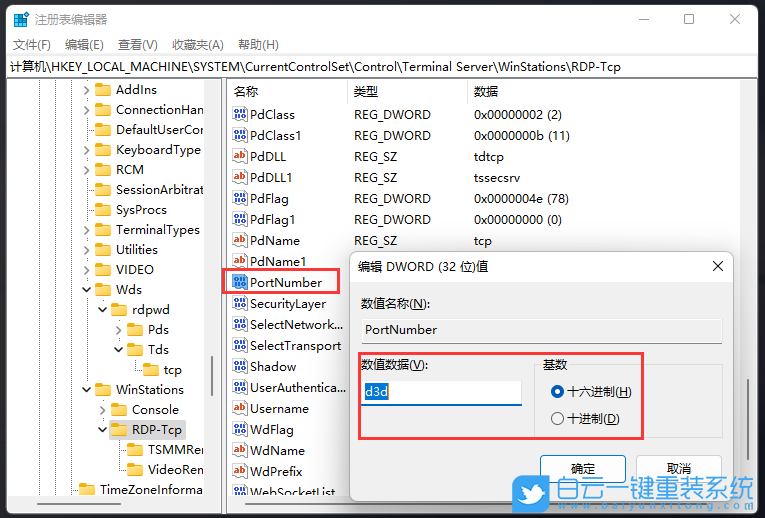
Task: Open the 编辑(E) menu
Action: [x=84, y=45]
